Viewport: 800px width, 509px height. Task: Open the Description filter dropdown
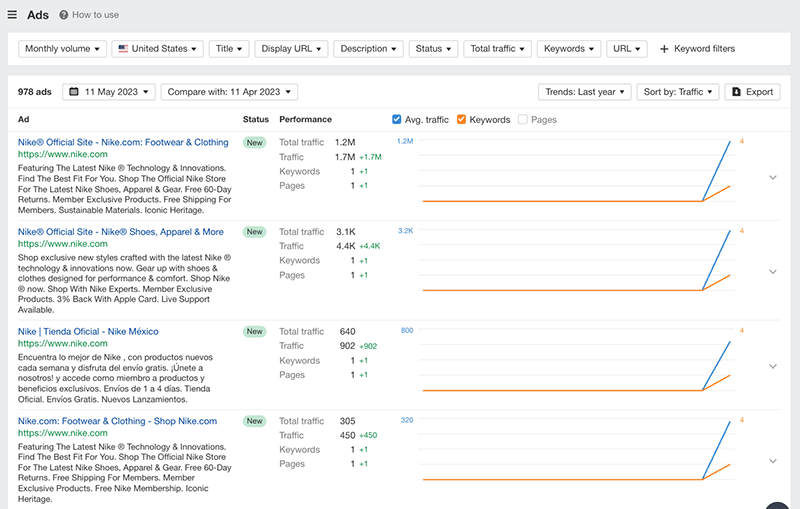click(368, 49)
